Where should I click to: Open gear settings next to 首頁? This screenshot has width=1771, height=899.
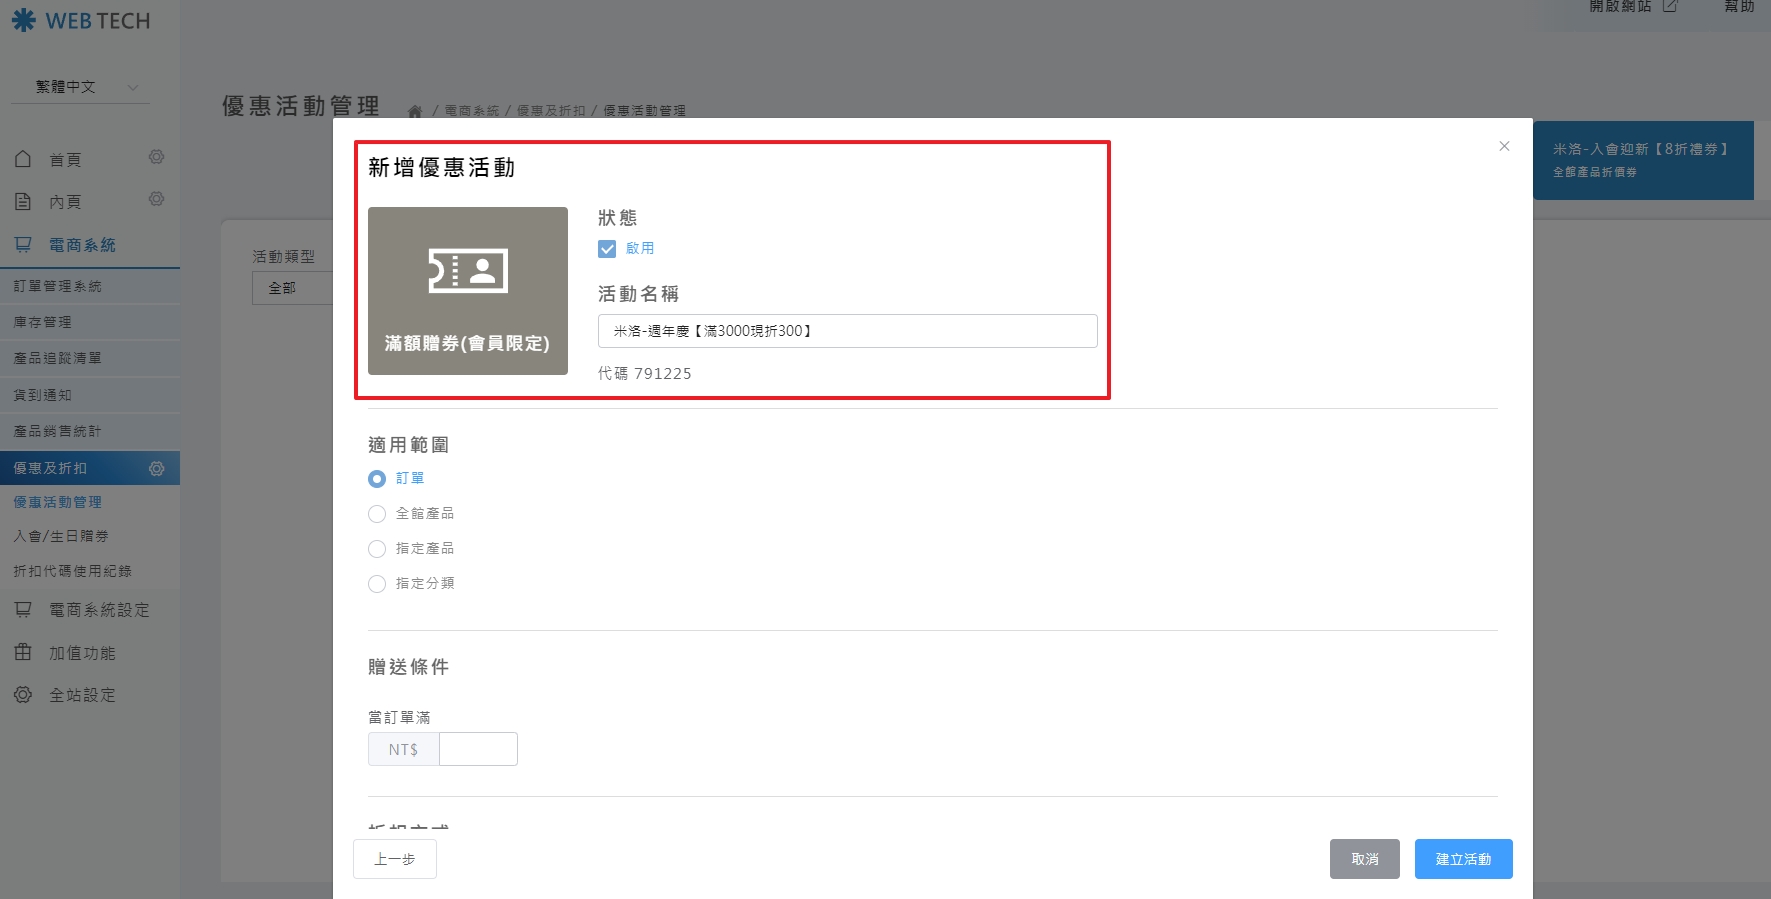pos(156,157)
